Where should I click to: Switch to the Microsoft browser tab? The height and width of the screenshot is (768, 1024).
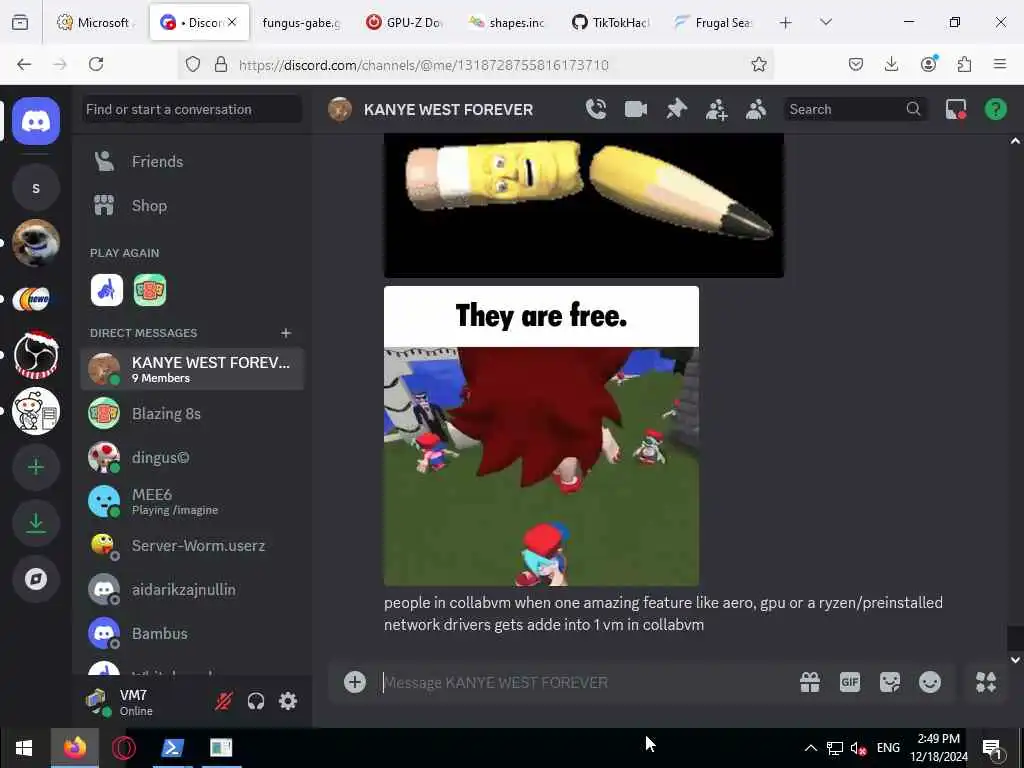click(95, 22)
